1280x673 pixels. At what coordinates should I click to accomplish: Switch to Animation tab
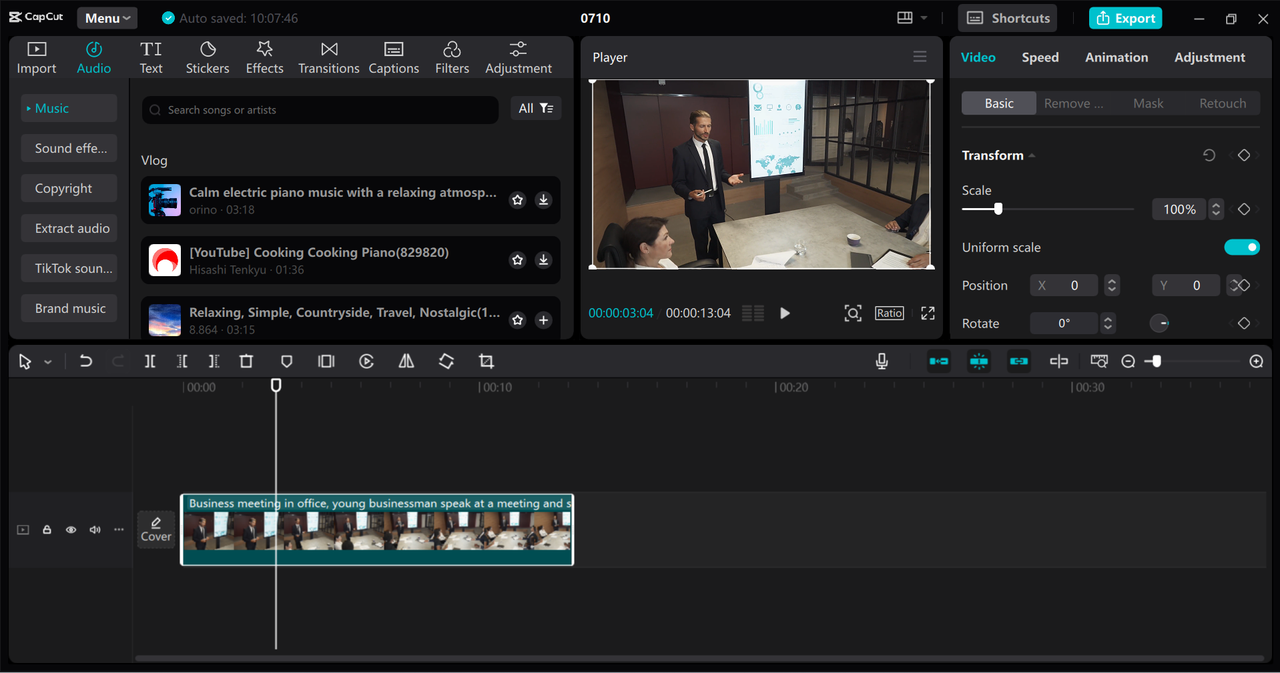(x=1116, y=57)
